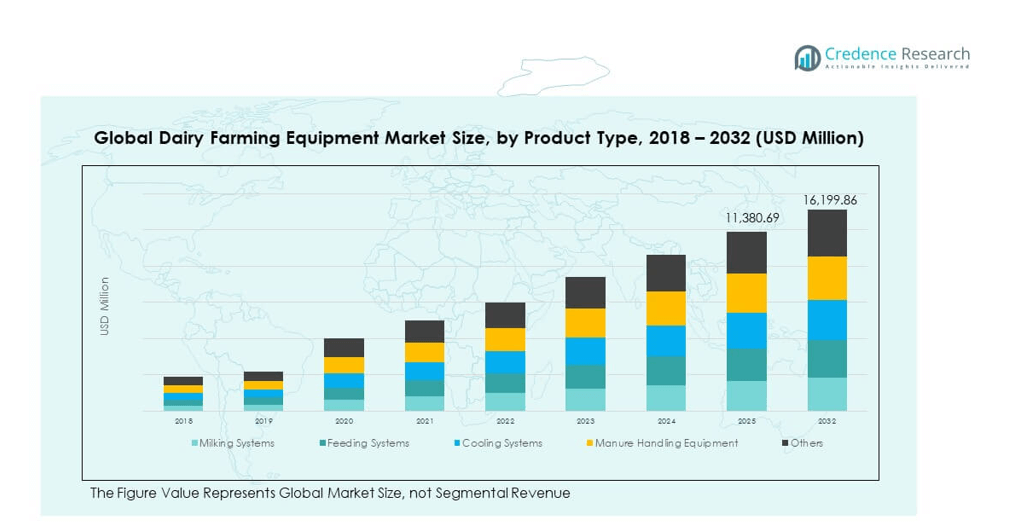1033x532 pixels.
Task: Click the Manure Handling Equipment legend label
Action: click(666, 443)
